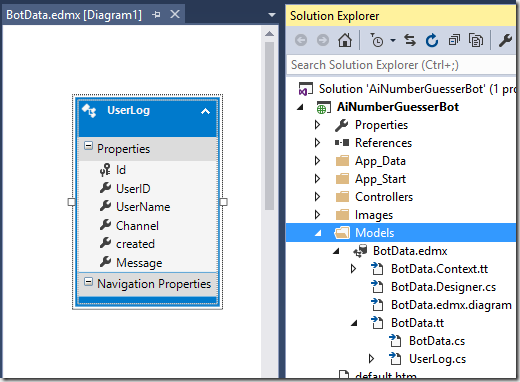Pin the BotData.edmx diagram tab
This screenshot has height=382, width=520.
156,15
